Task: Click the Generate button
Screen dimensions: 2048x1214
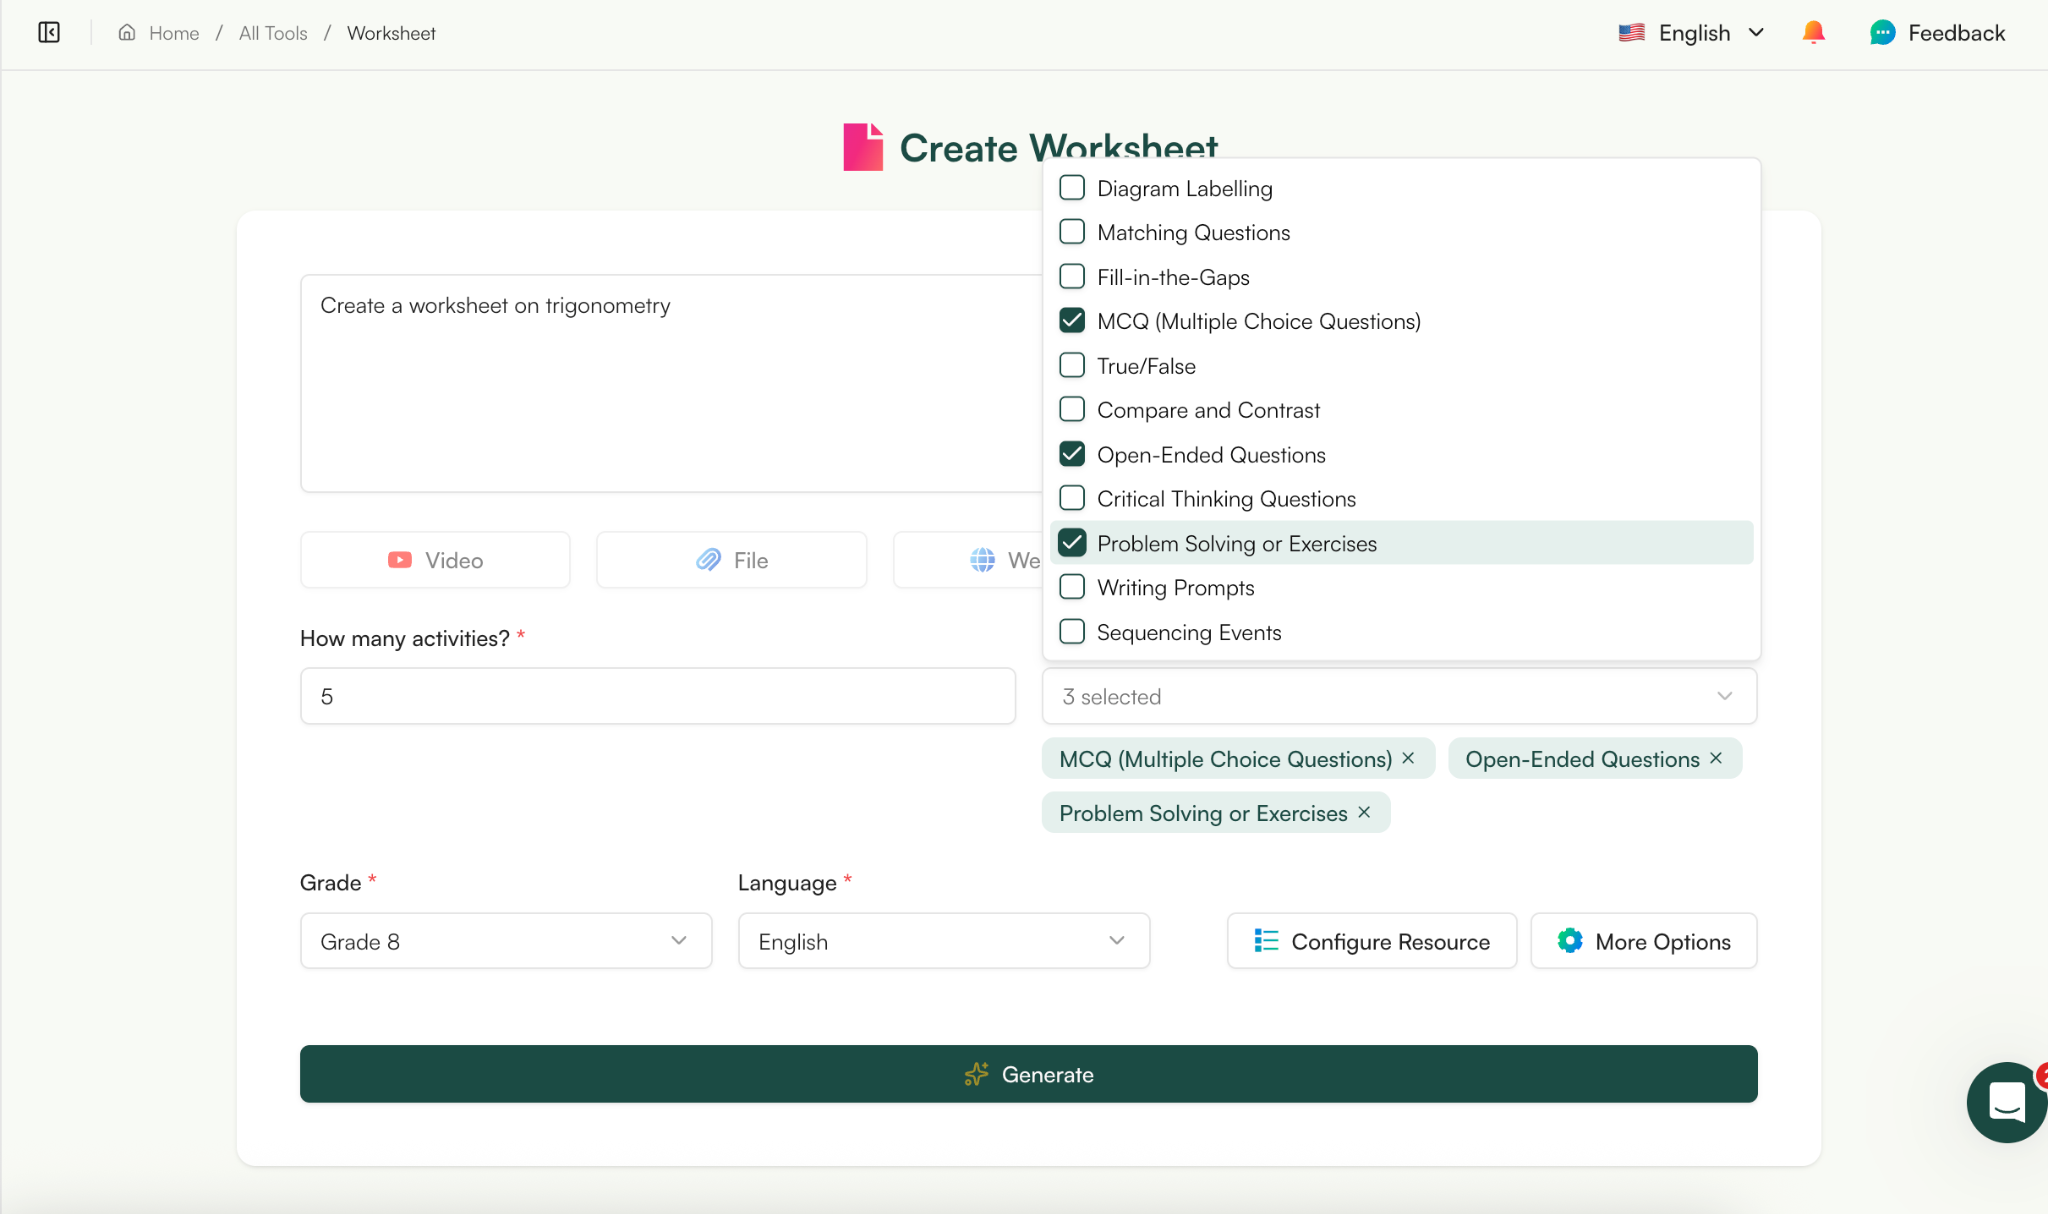Action: pyautogui.click(x=1028, y=1073)
